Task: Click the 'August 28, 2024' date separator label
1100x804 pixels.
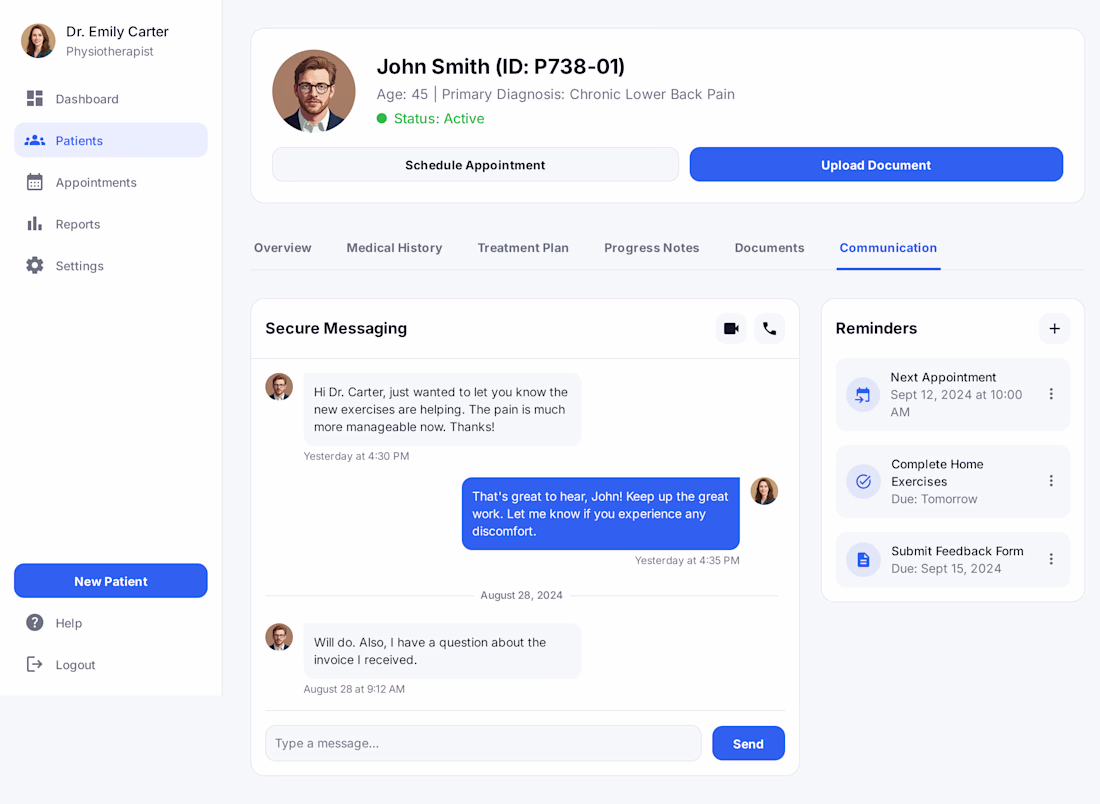Action: pyautogui.click(x=521, y=595)
